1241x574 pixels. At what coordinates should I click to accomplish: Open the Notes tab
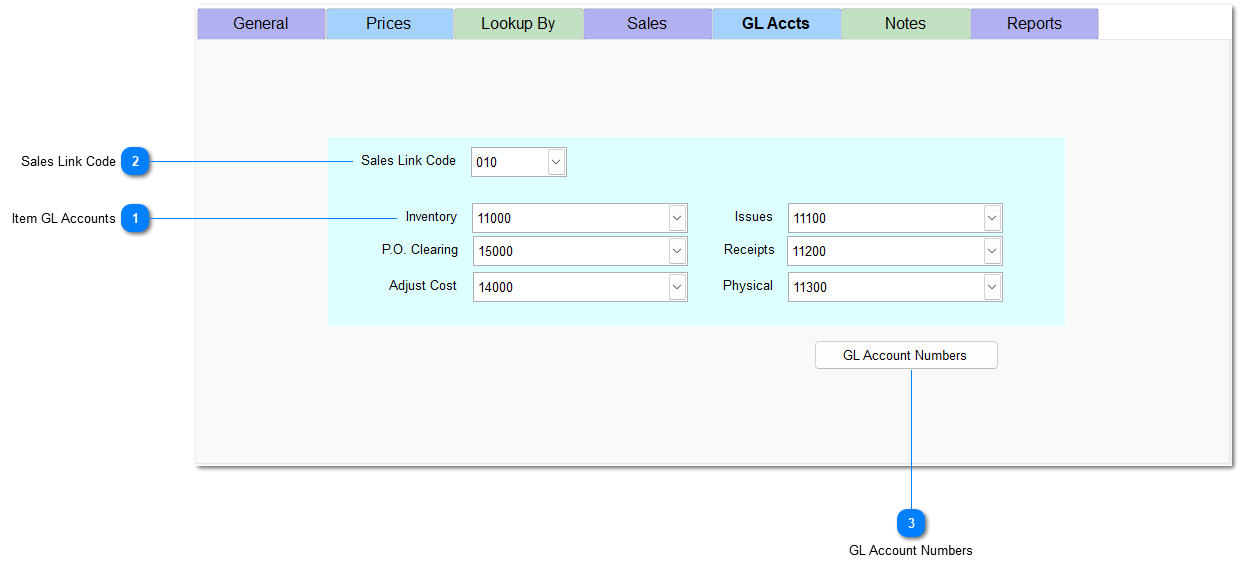(x=905, y=24)
